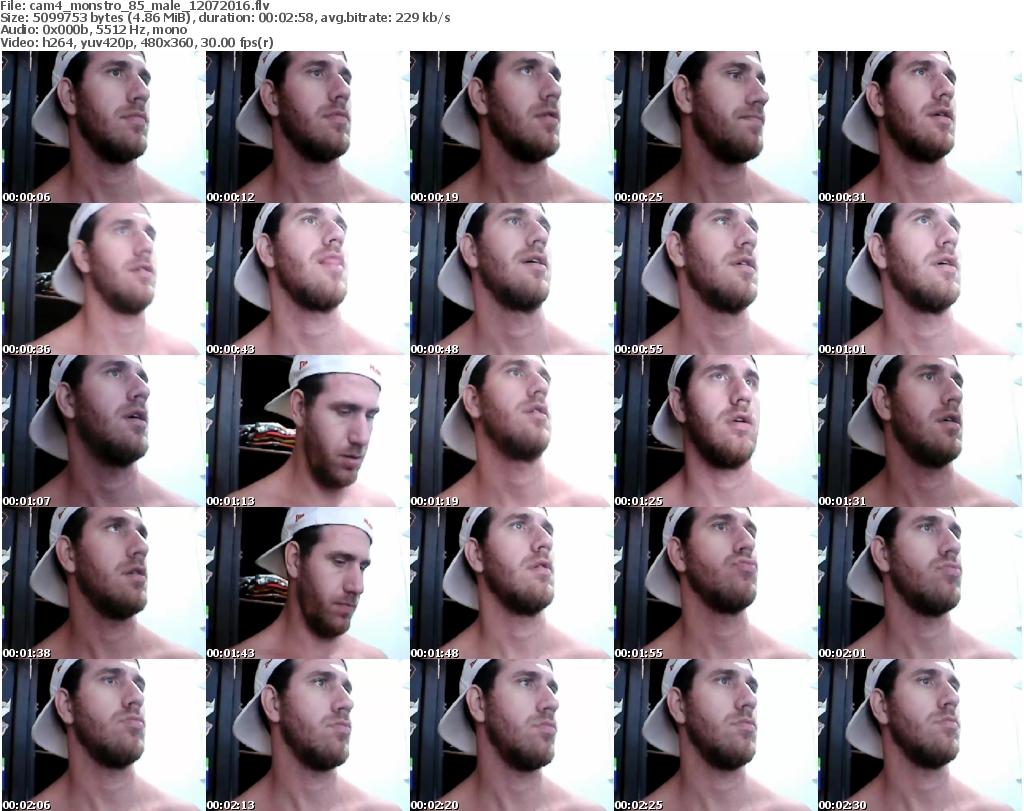Click the 'Audio: 0x000b, 5512 Hz, mono' line
This screenshot has height=811, width=1024.
pos(94,30)
